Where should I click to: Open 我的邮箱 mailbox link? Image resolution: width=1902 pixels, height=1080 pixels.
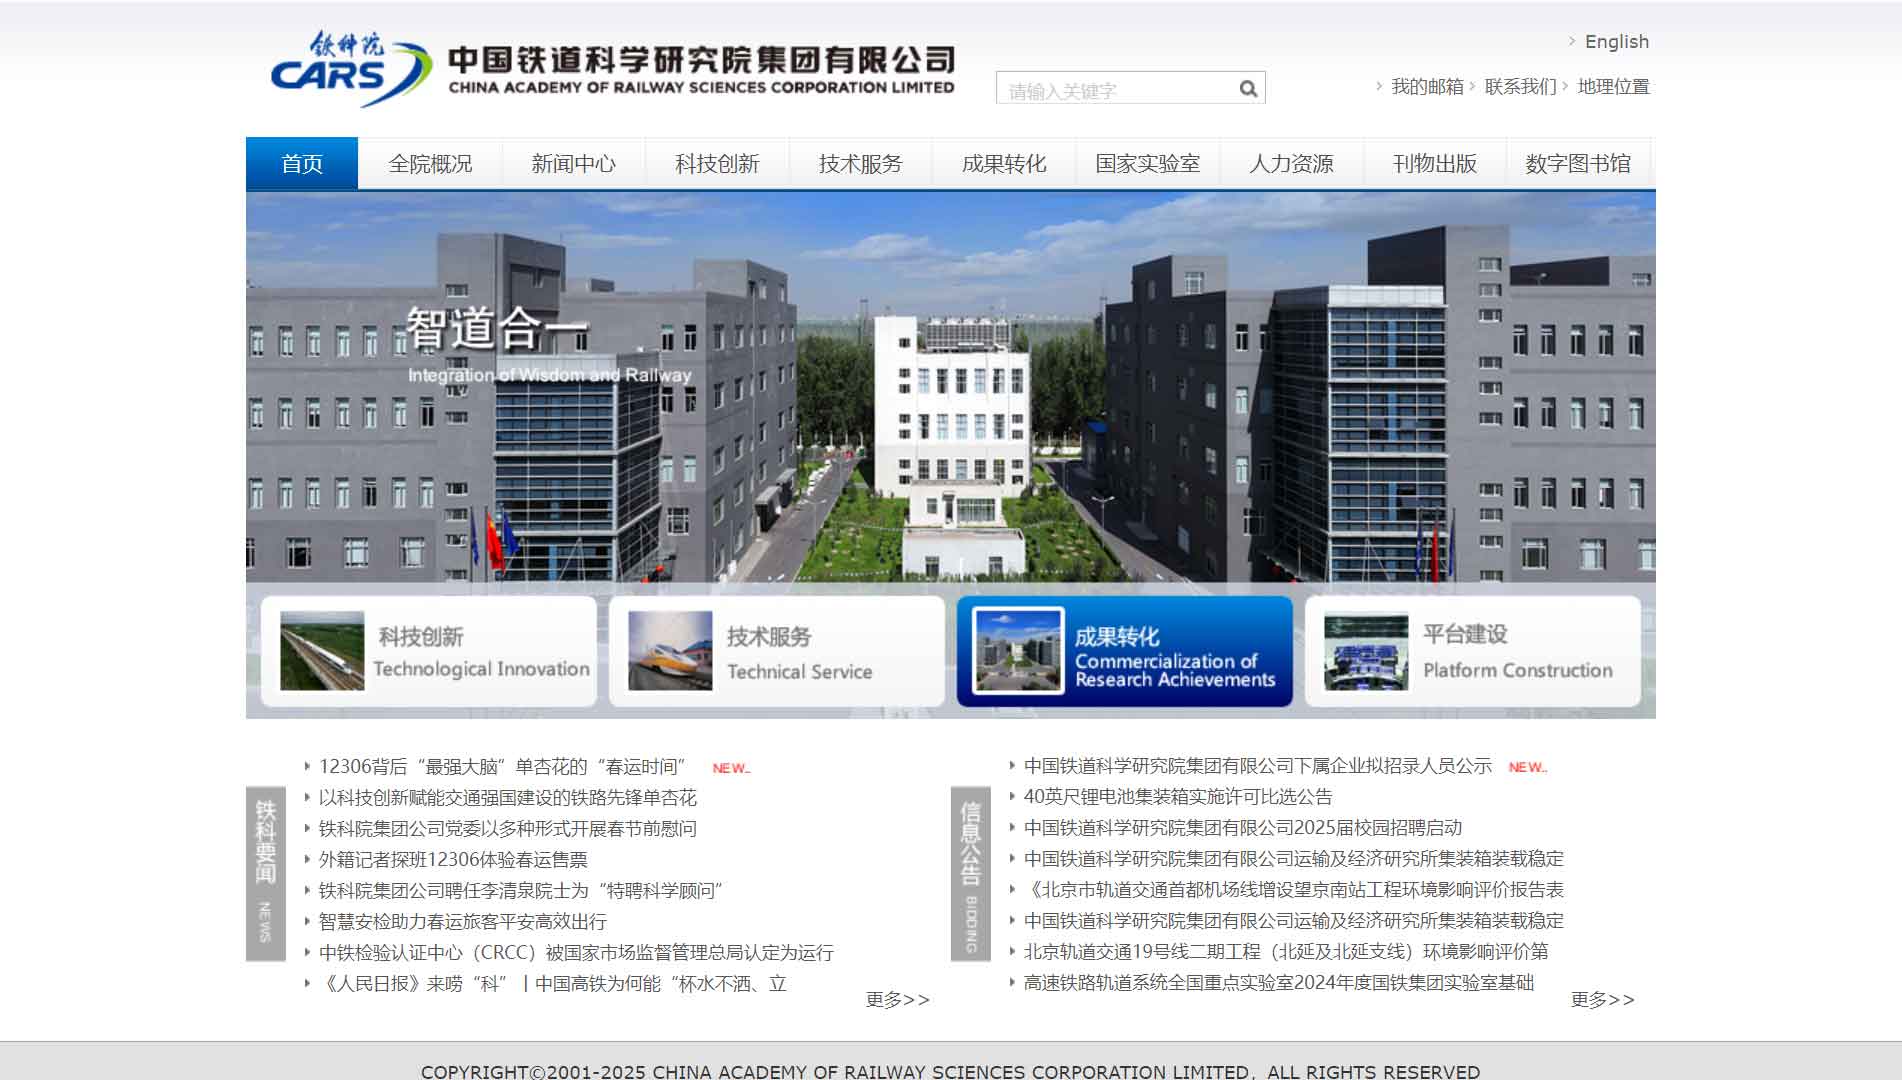point(1427,86)
